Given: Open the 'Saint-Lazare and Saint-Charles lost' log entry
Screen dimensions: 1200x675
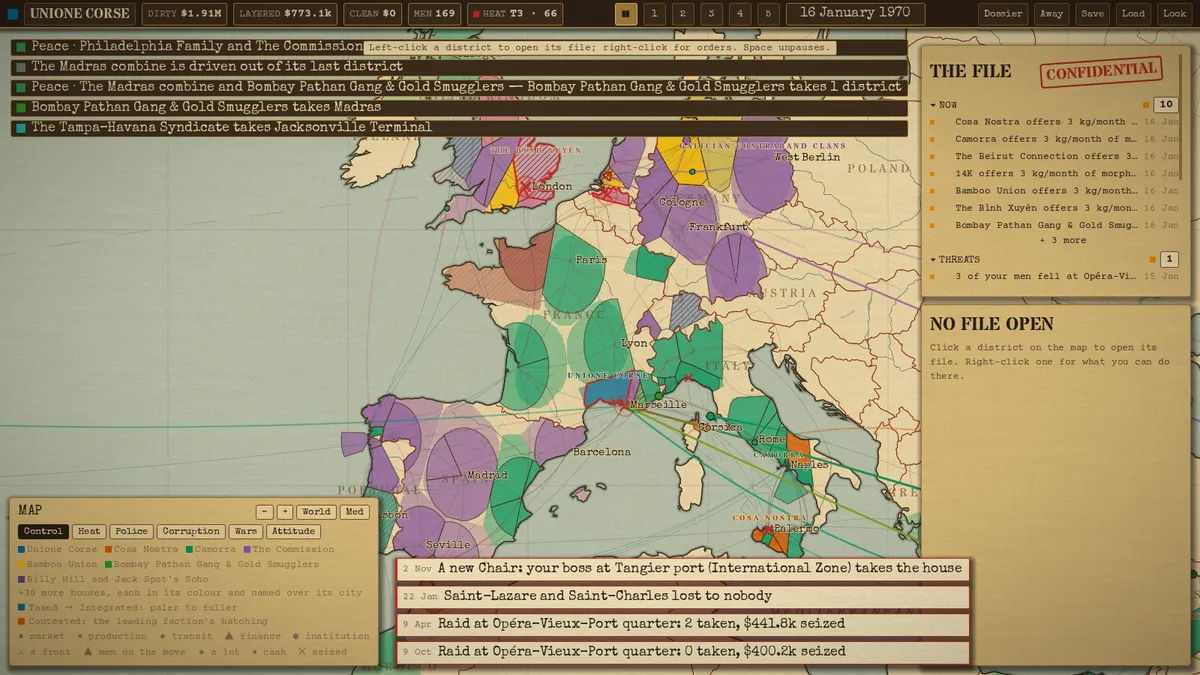Looking at the screenshot, I should (x=683, y=597).
